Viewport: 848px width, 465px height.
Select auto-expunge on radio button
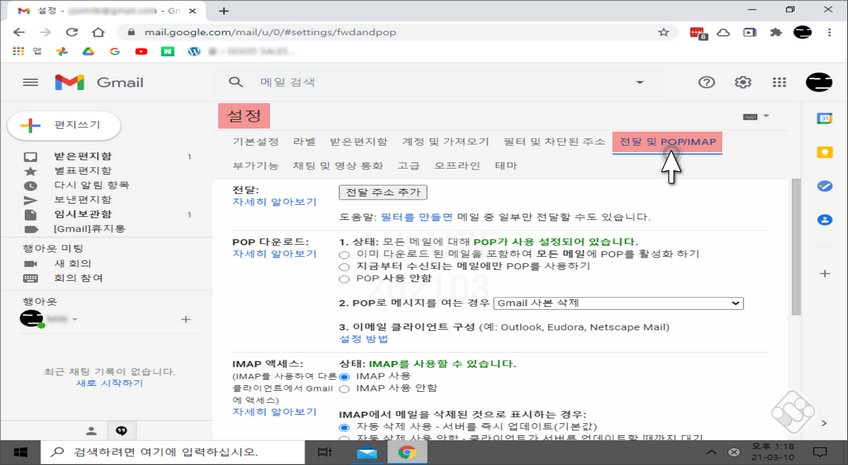[344, 427]
